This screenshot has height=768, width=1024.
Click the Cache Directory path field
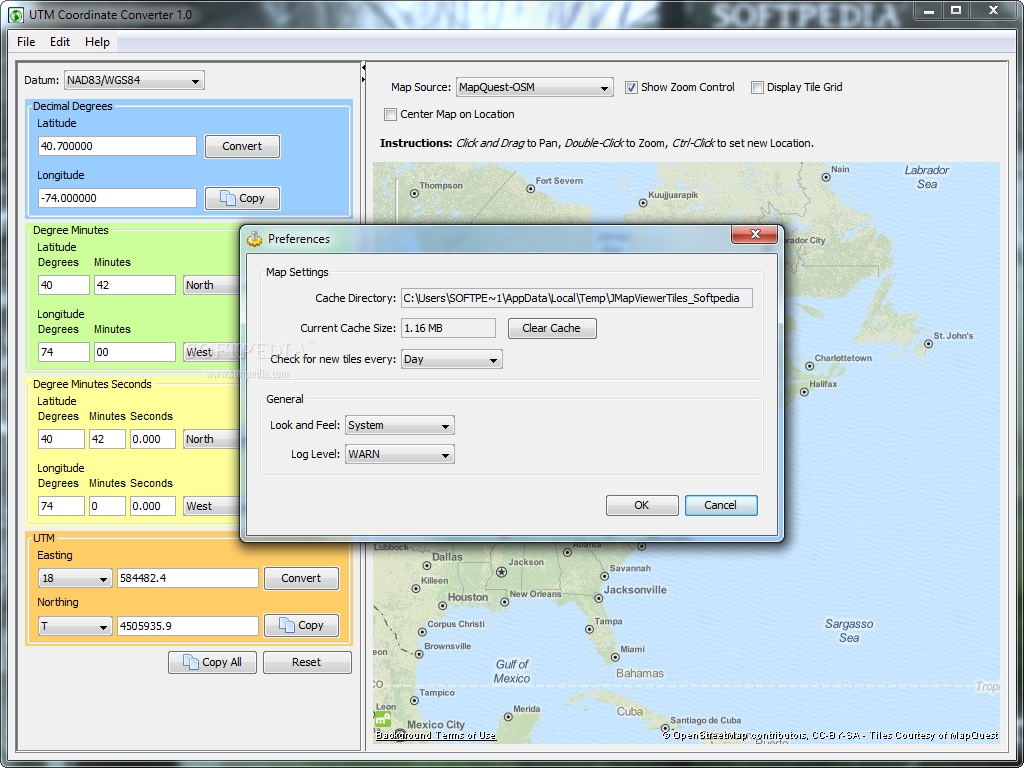pyautogui.click(x=577, y=298)
